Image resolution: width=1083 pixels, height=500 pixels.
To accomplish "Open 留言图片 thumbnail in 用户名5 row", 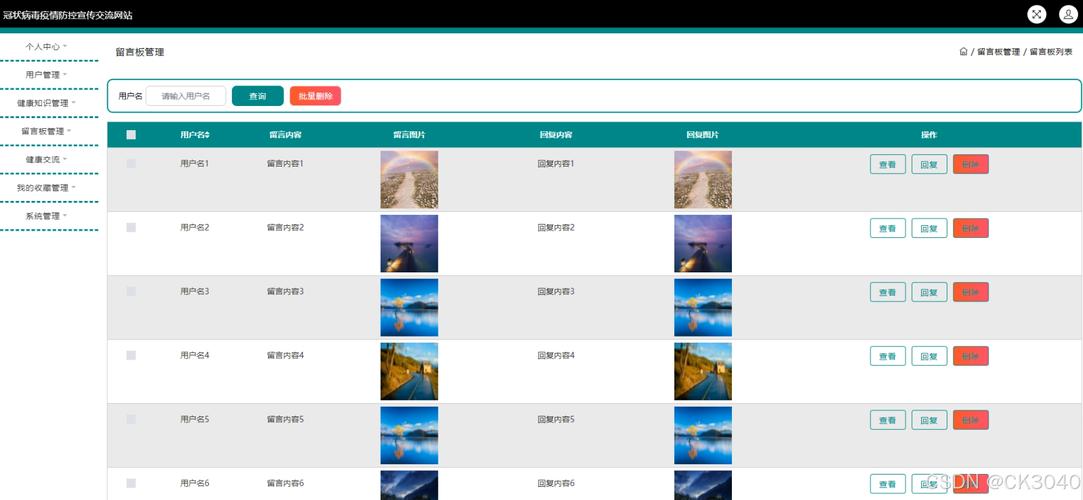I will pos(409,435).
